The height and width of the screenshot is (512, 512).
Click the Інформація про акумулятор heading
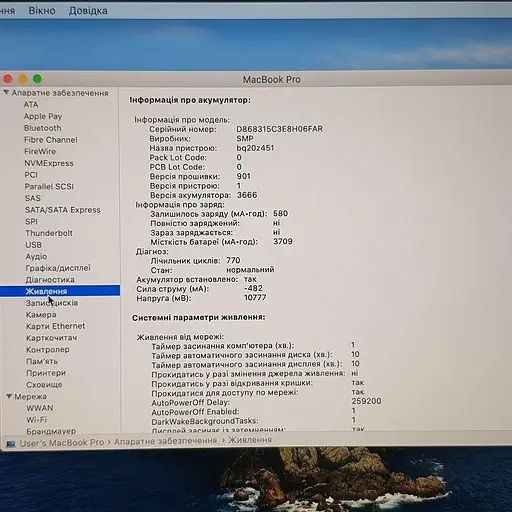pos(190,100)
